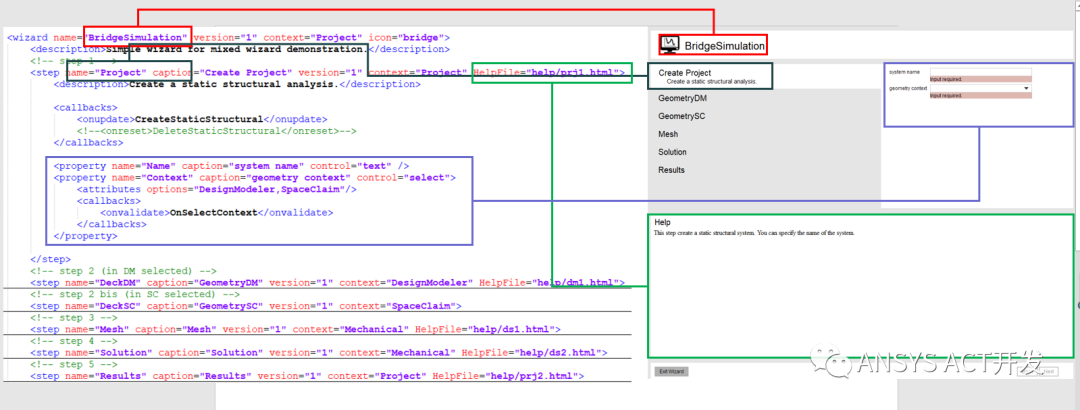Click the commented DeleteStaticStructural onreset line

click(217, 131)
